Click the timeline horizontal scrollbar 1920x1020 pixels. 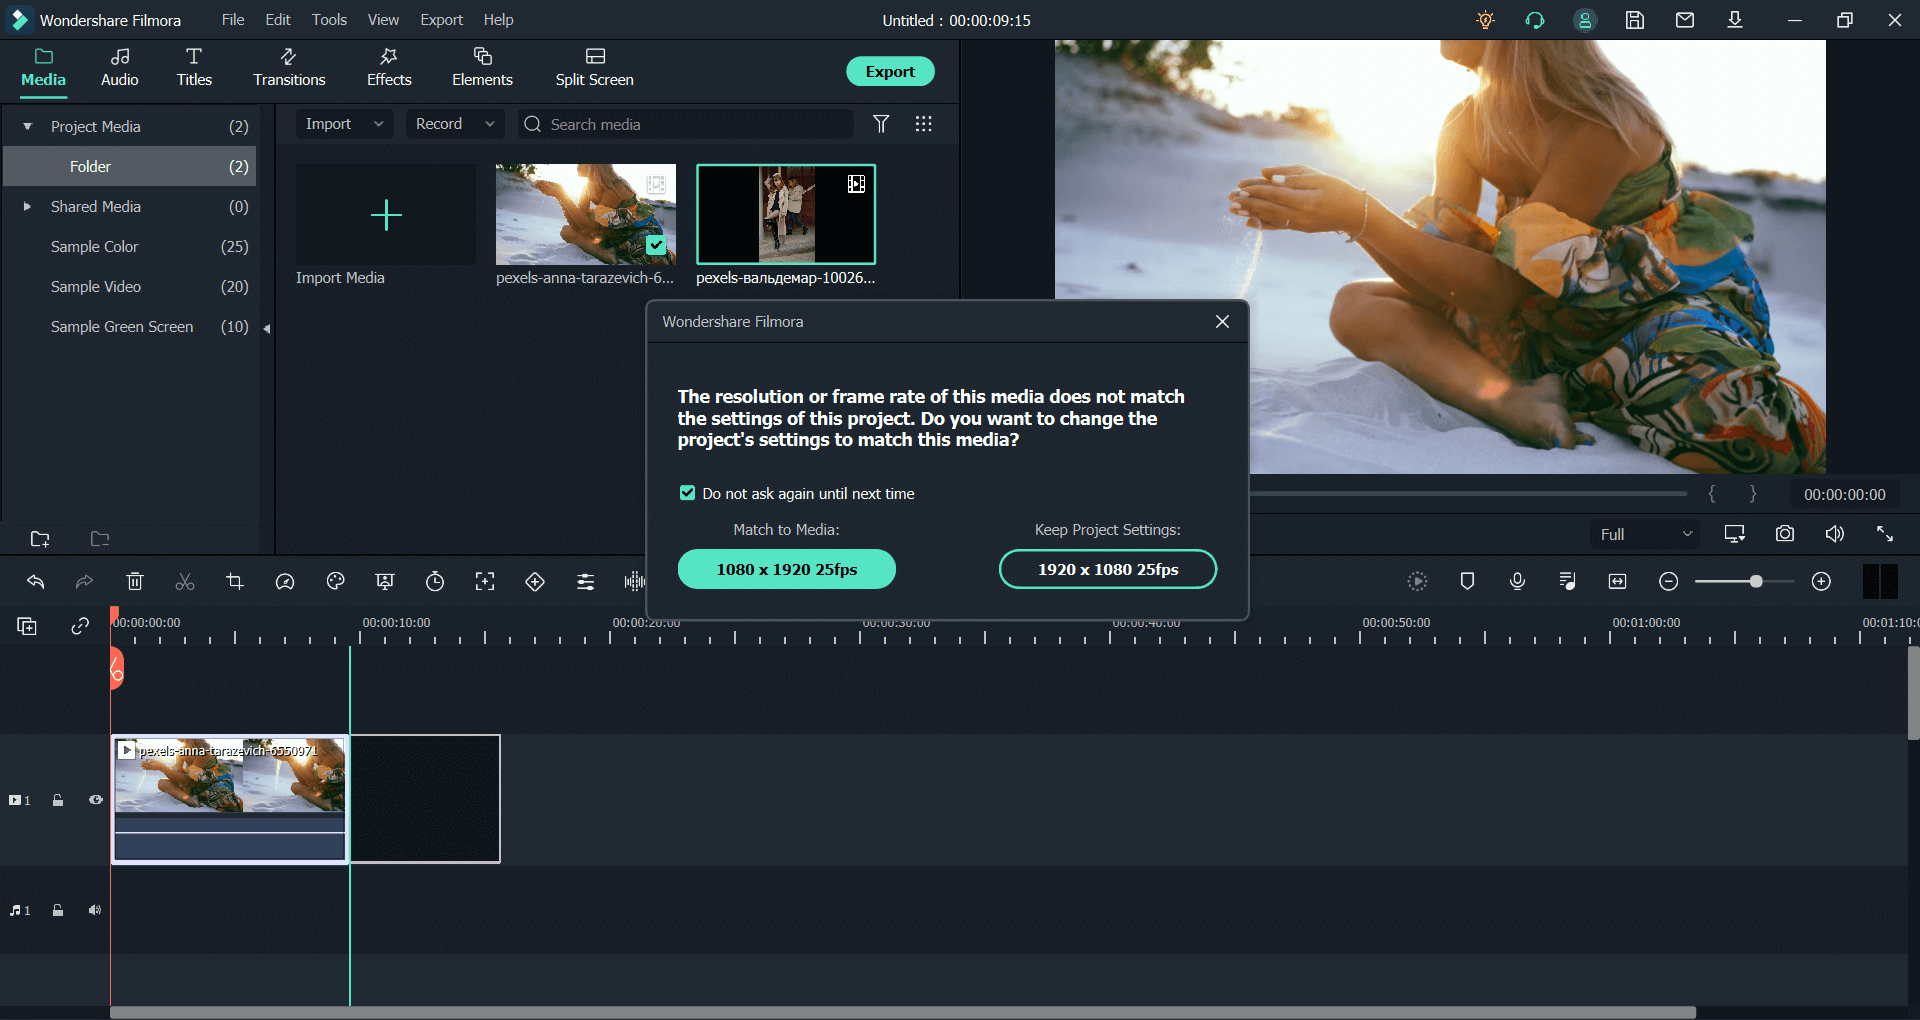tap(903, 1012)
